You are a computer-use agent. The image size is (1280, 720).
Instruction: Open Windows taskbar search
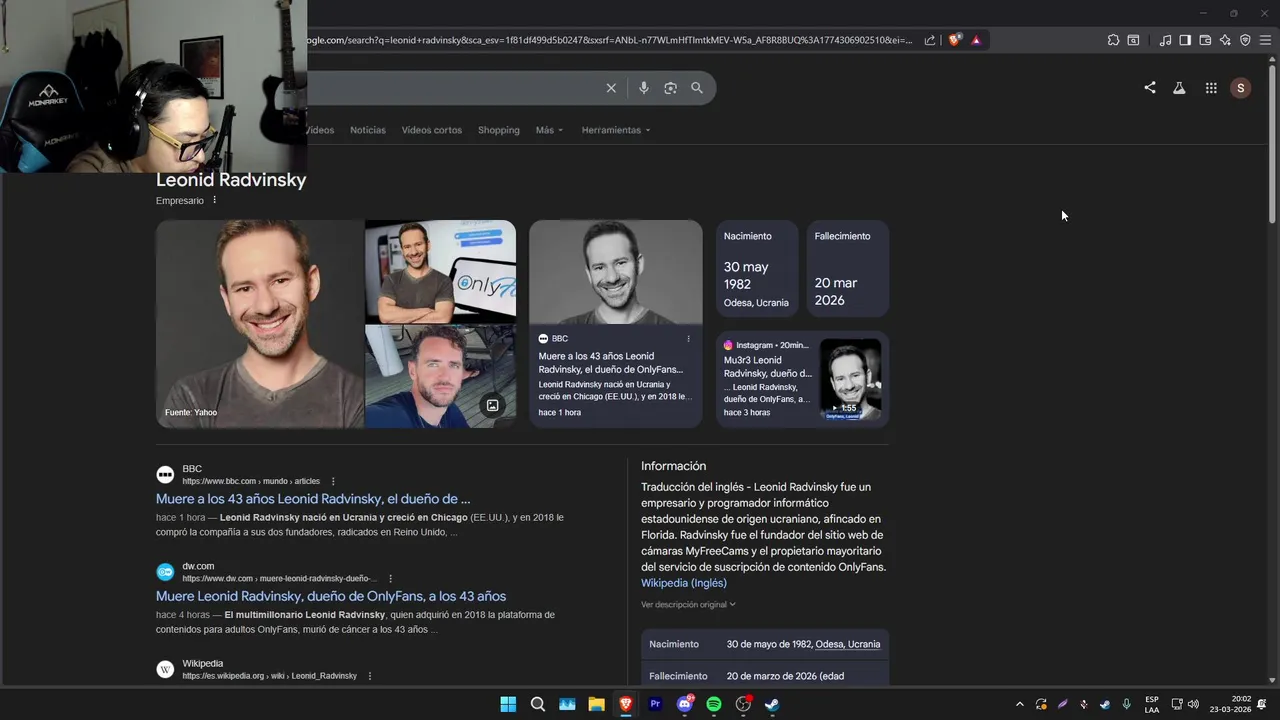538,704
